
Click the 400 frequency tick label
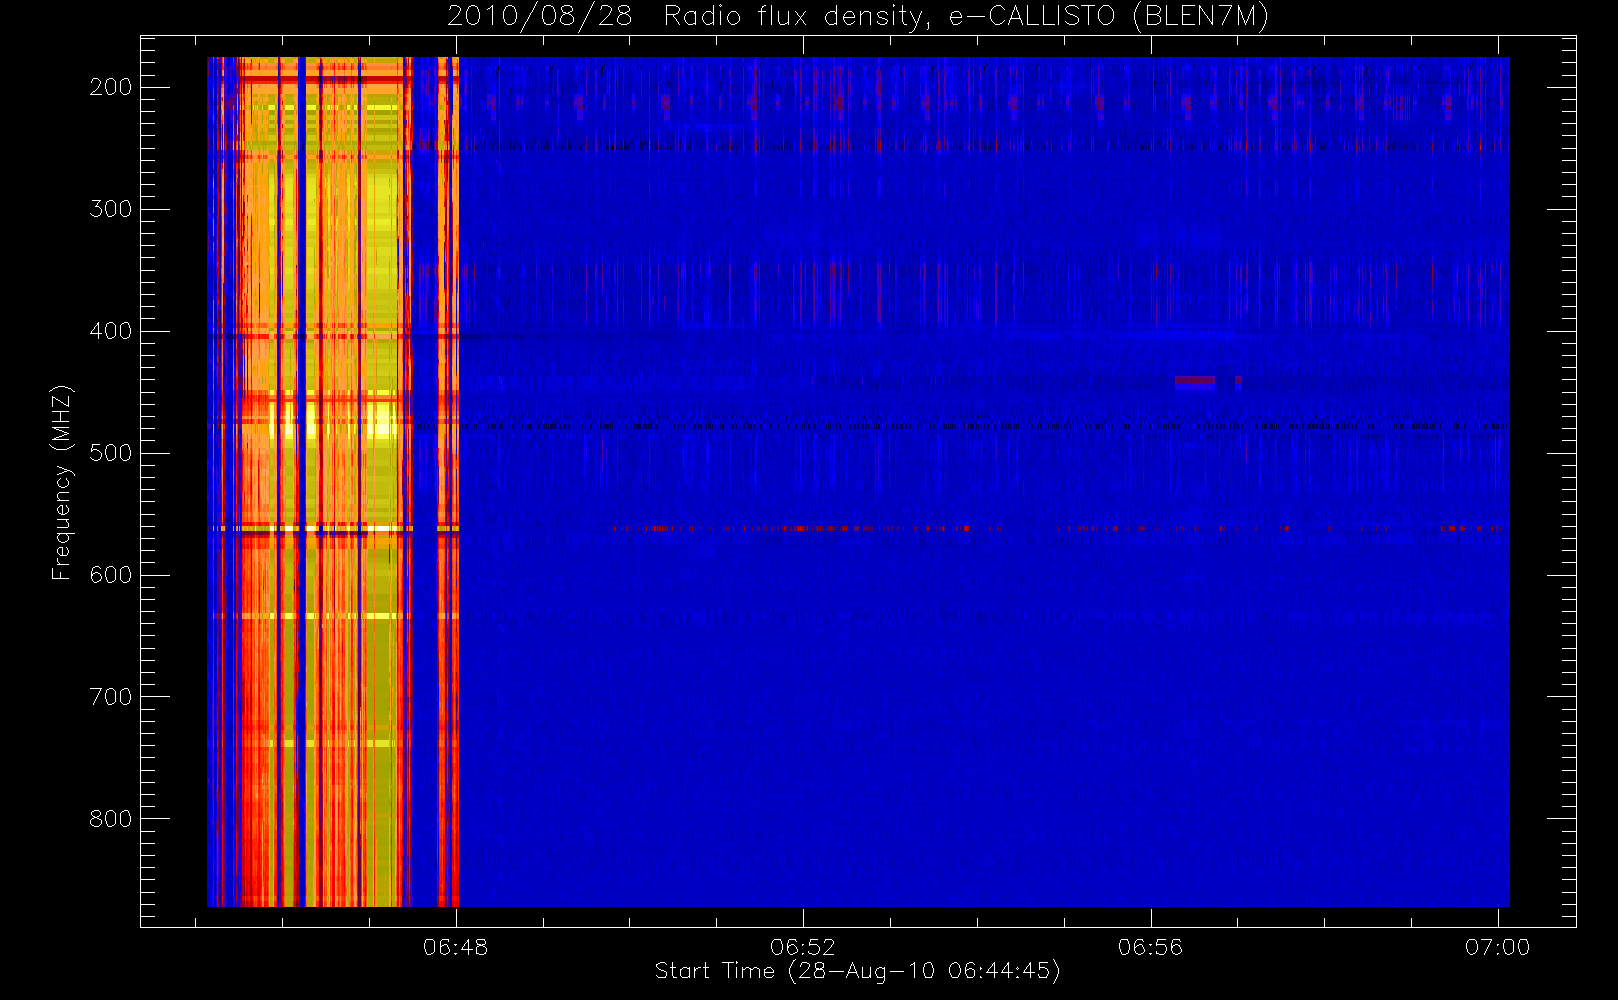[x=111, y=331]
